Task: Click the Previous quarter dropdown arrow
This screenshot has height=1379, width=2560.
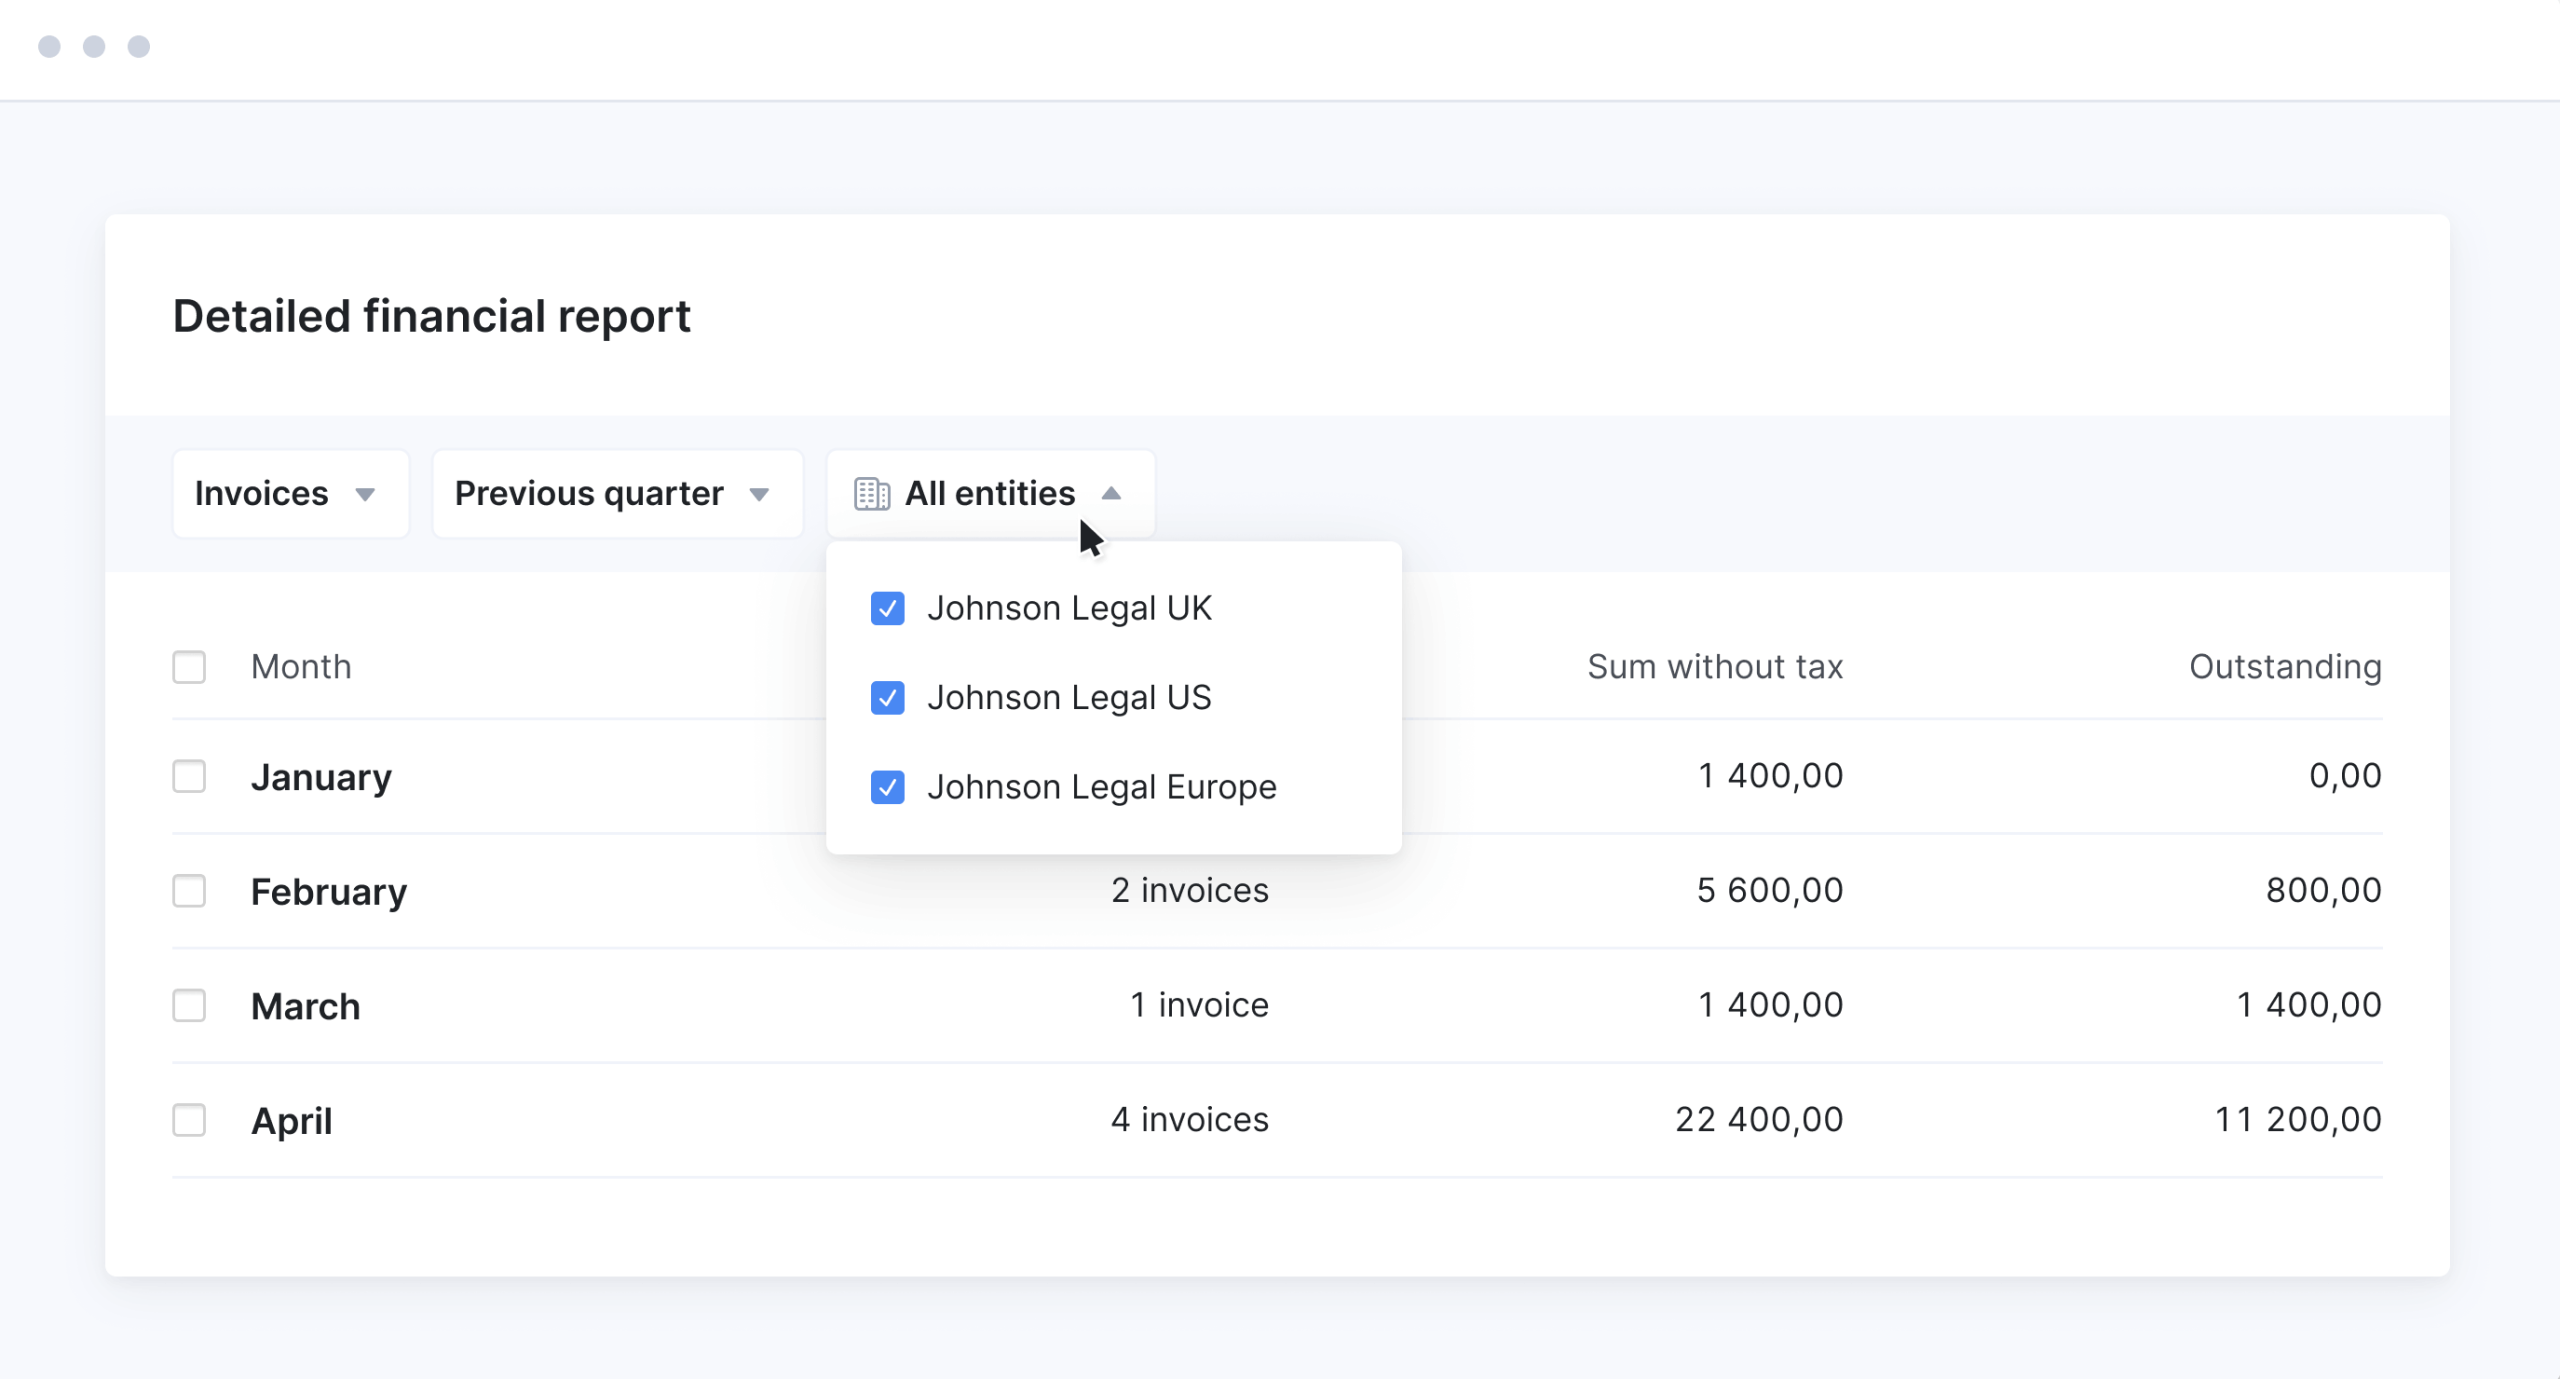Action: pyautogui.click(x=759, y=495)
